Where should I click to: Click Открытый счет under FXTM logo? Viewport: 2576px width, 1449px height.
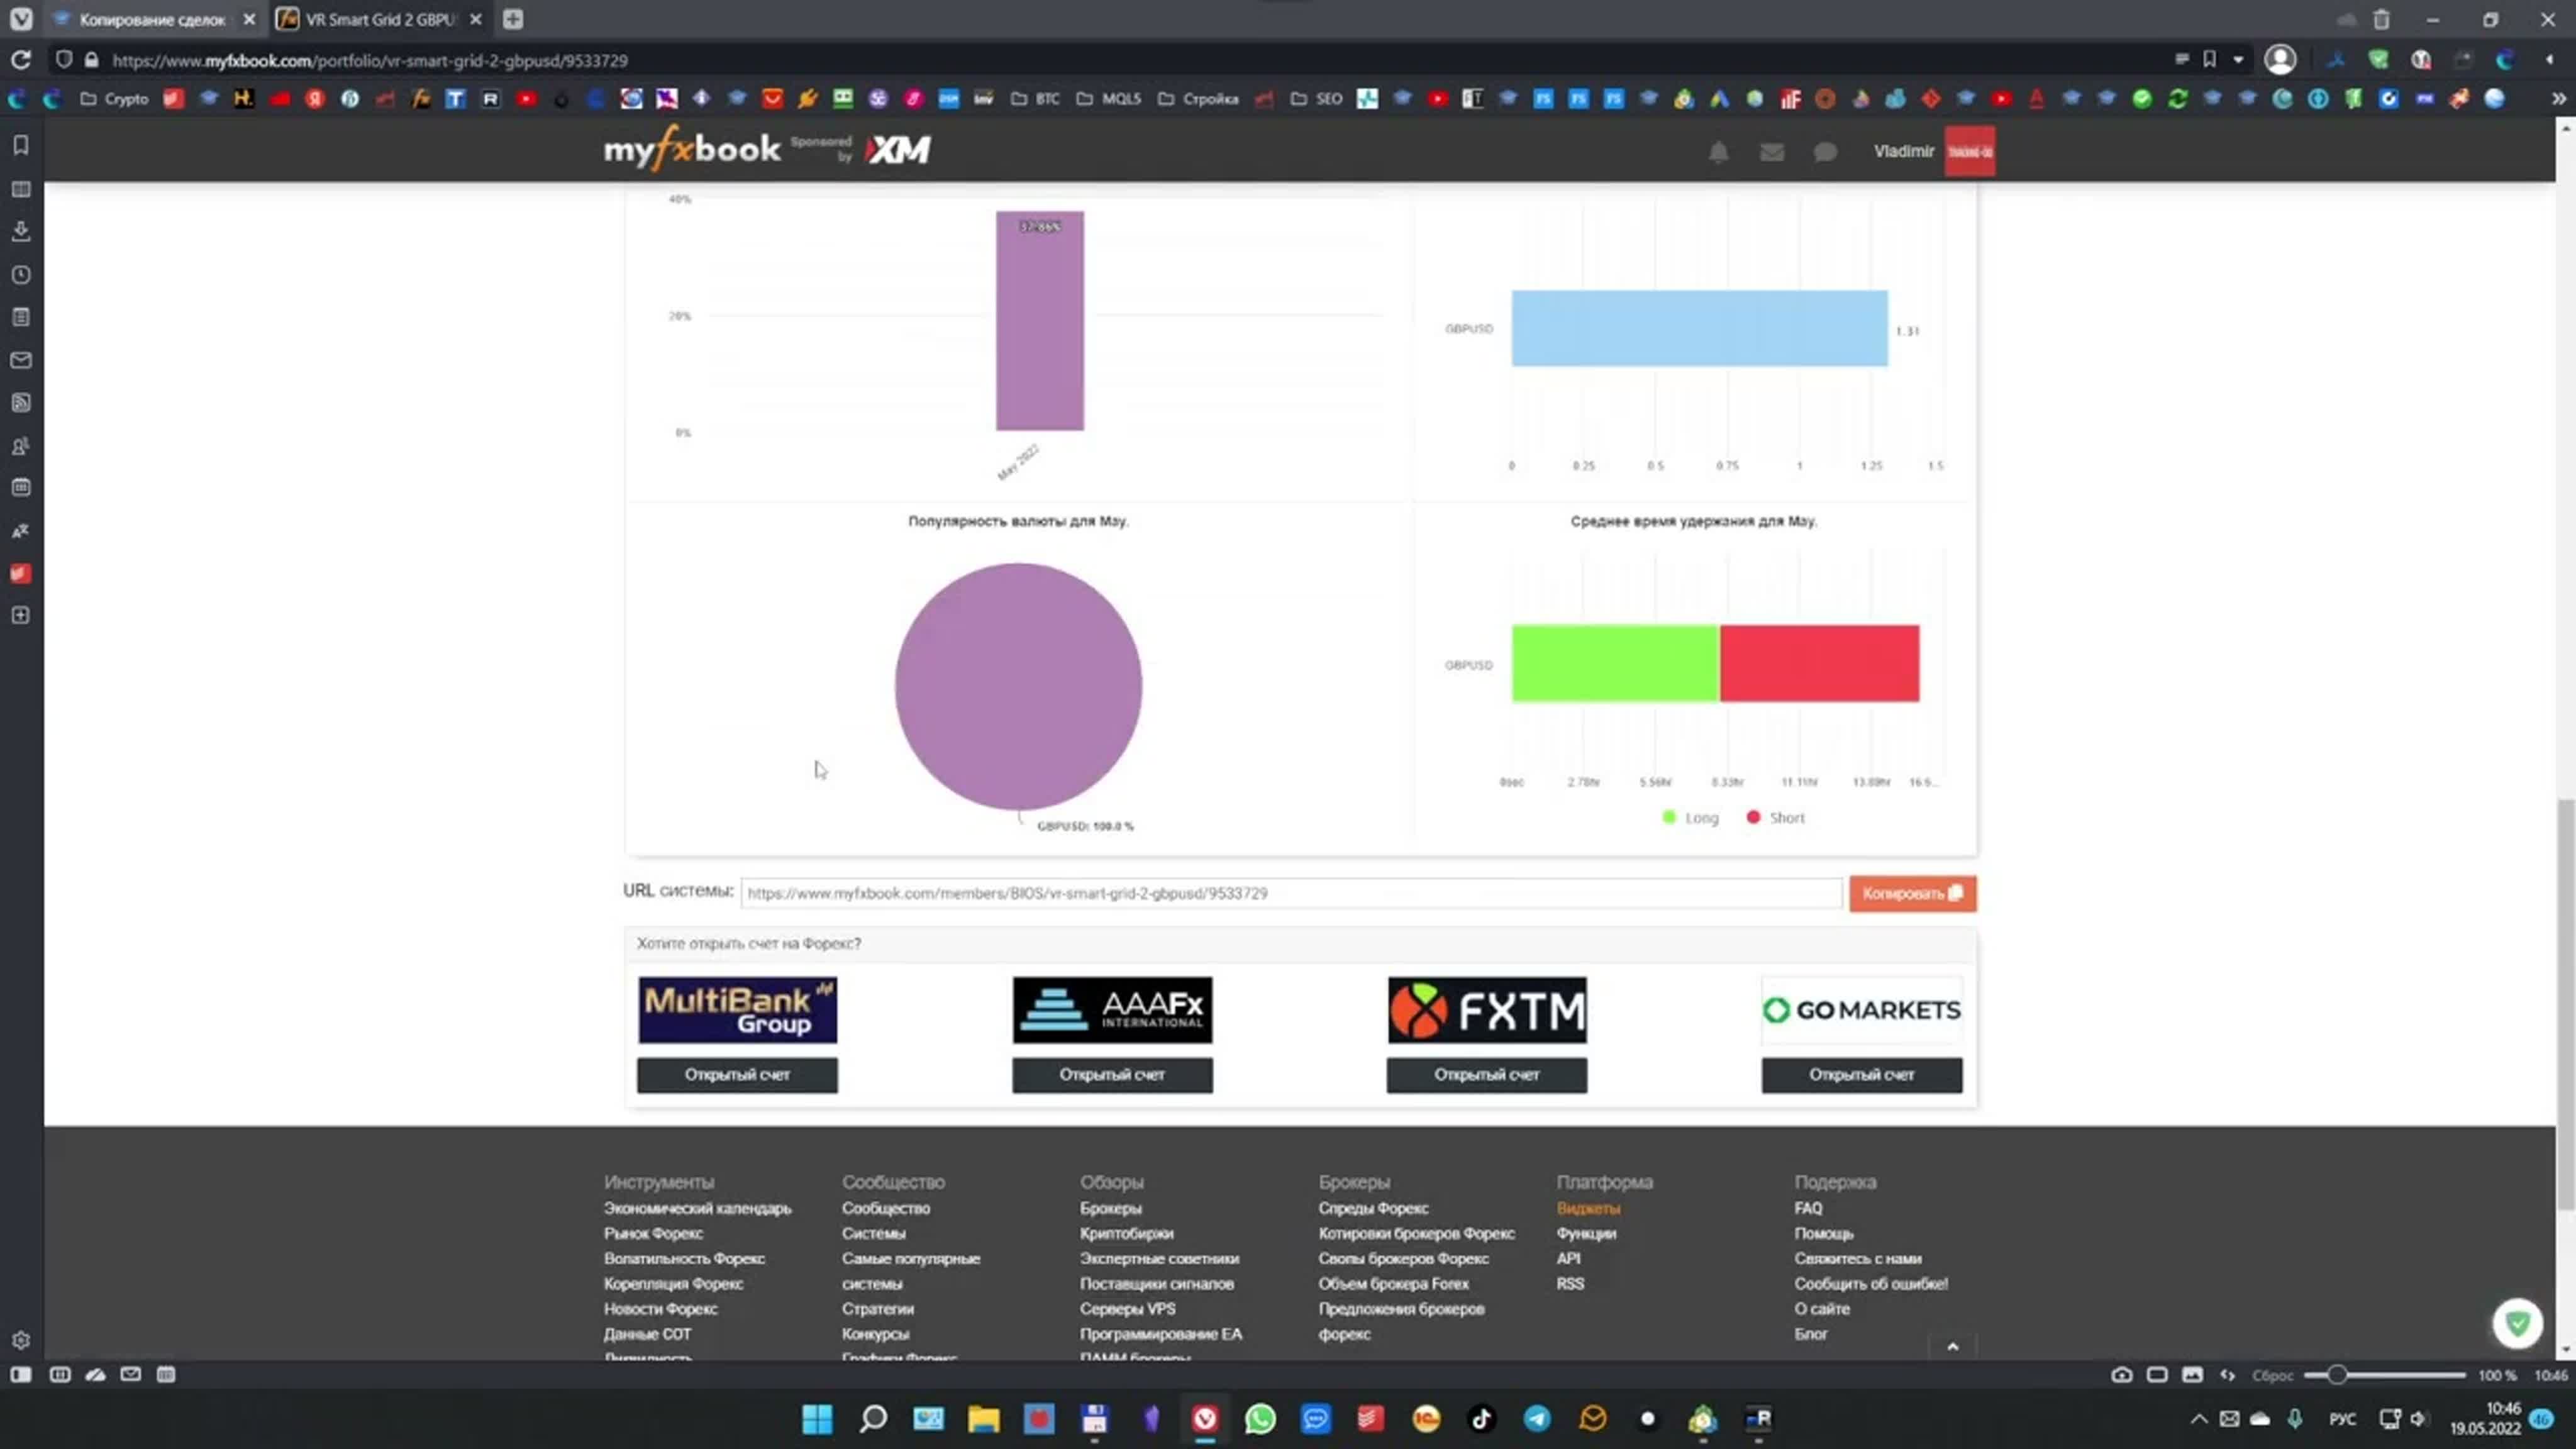[1486, 1074]
